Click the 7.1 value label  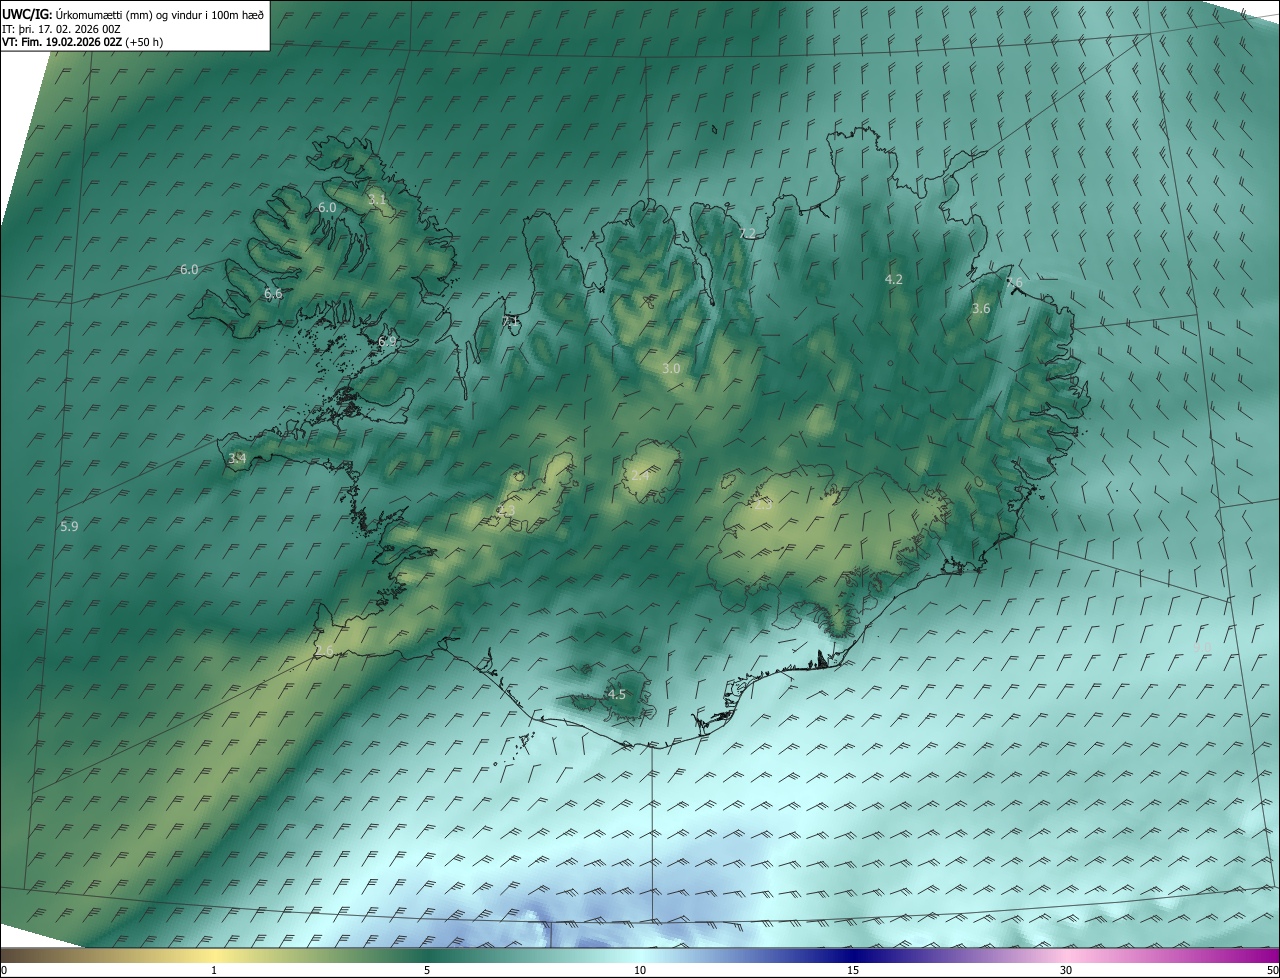[x=511, y=321]
